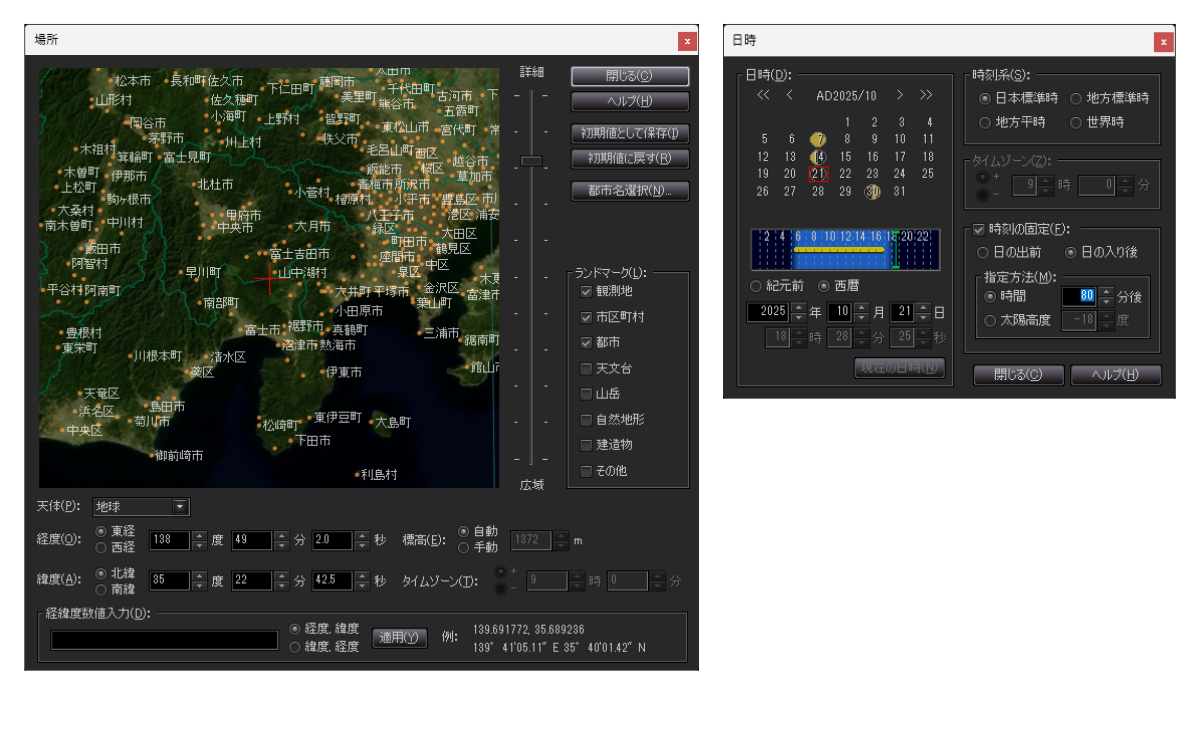This screenshot has width=1200, height=745.
Task: Click the 24-hour time bar
Action: pyautogui.click(x=845, y=249)
